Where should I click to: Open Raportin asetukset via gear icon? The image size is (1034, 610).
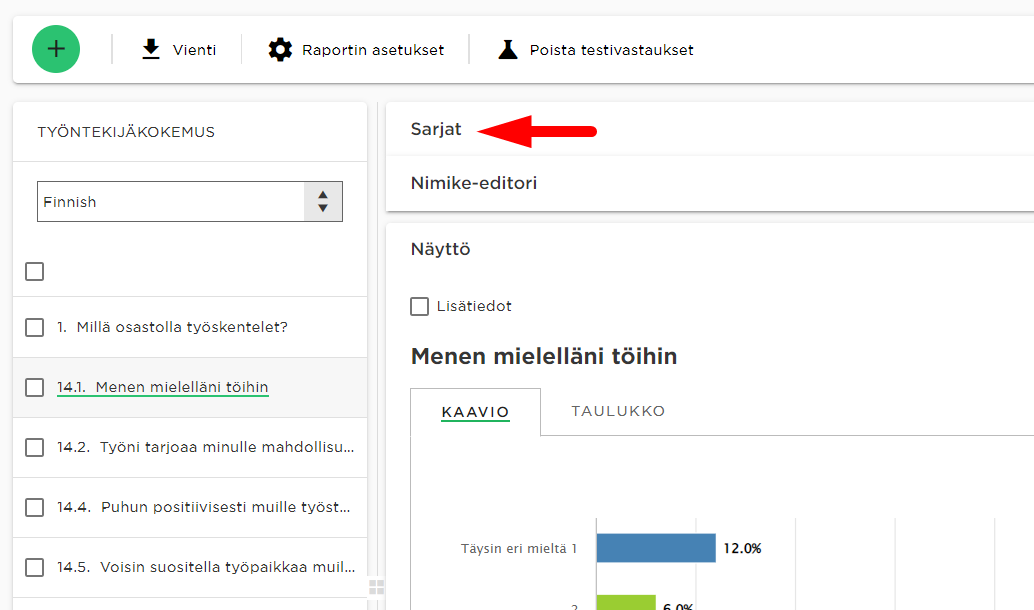[x=280, y=49]
